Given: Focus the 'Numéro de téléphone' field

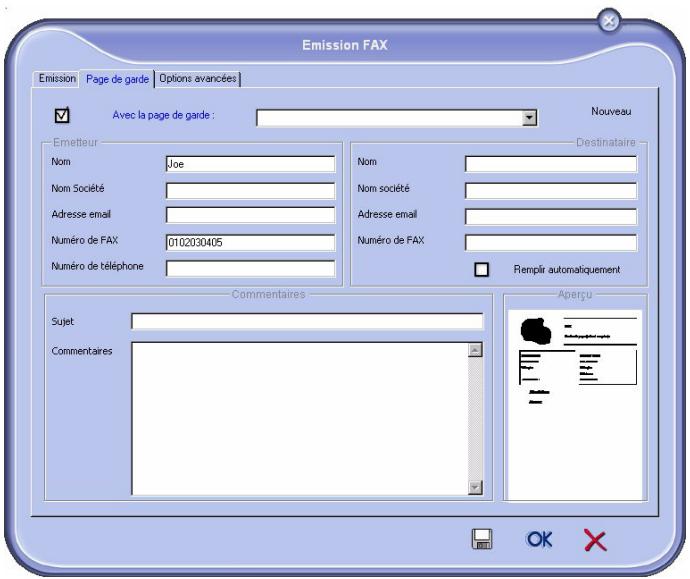Looking at the screenshot, I should (250, 268).
